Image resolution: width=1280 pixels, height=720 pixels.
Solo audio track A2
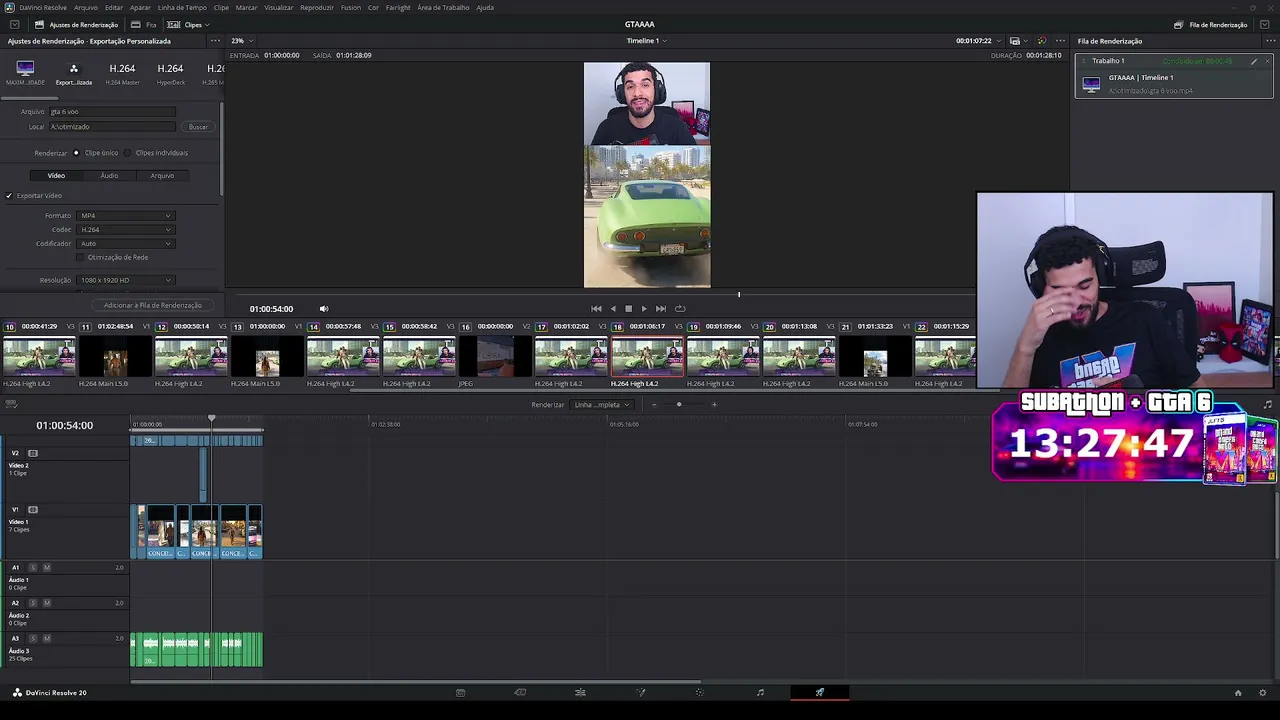coord(33,603)
